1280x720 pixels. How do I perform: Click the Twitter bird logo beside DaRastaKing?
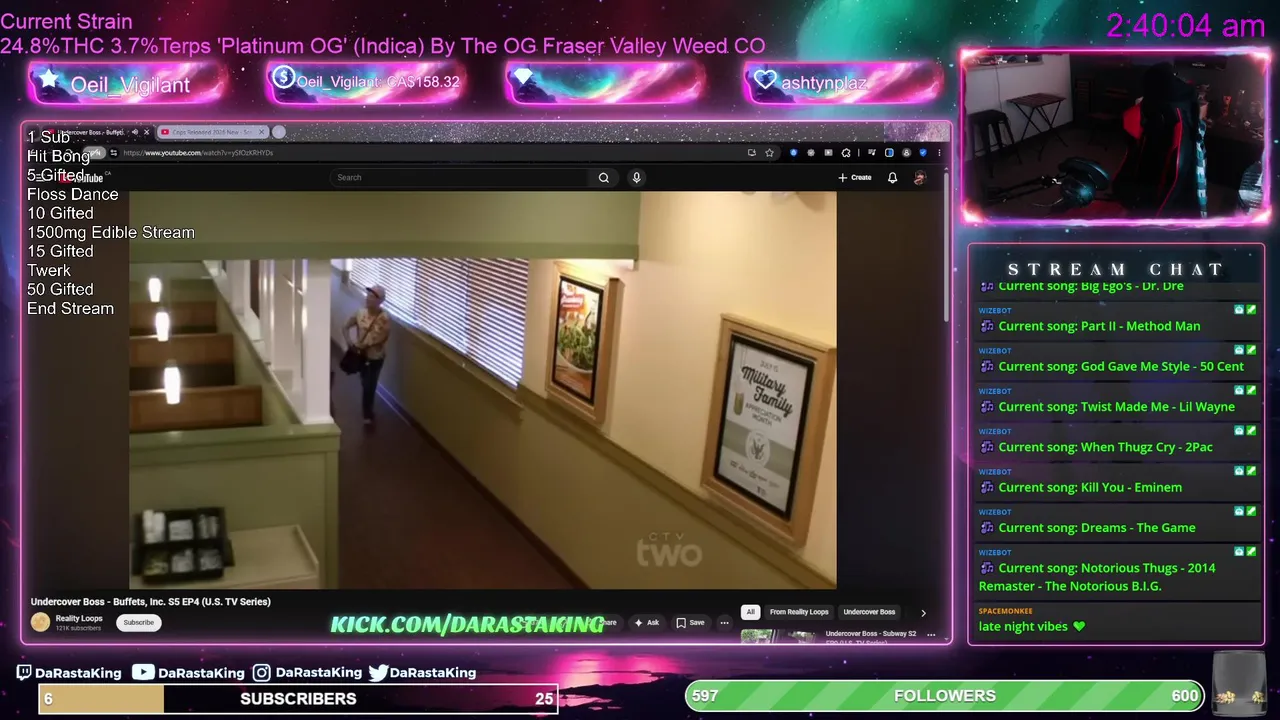tap(378, 673)
